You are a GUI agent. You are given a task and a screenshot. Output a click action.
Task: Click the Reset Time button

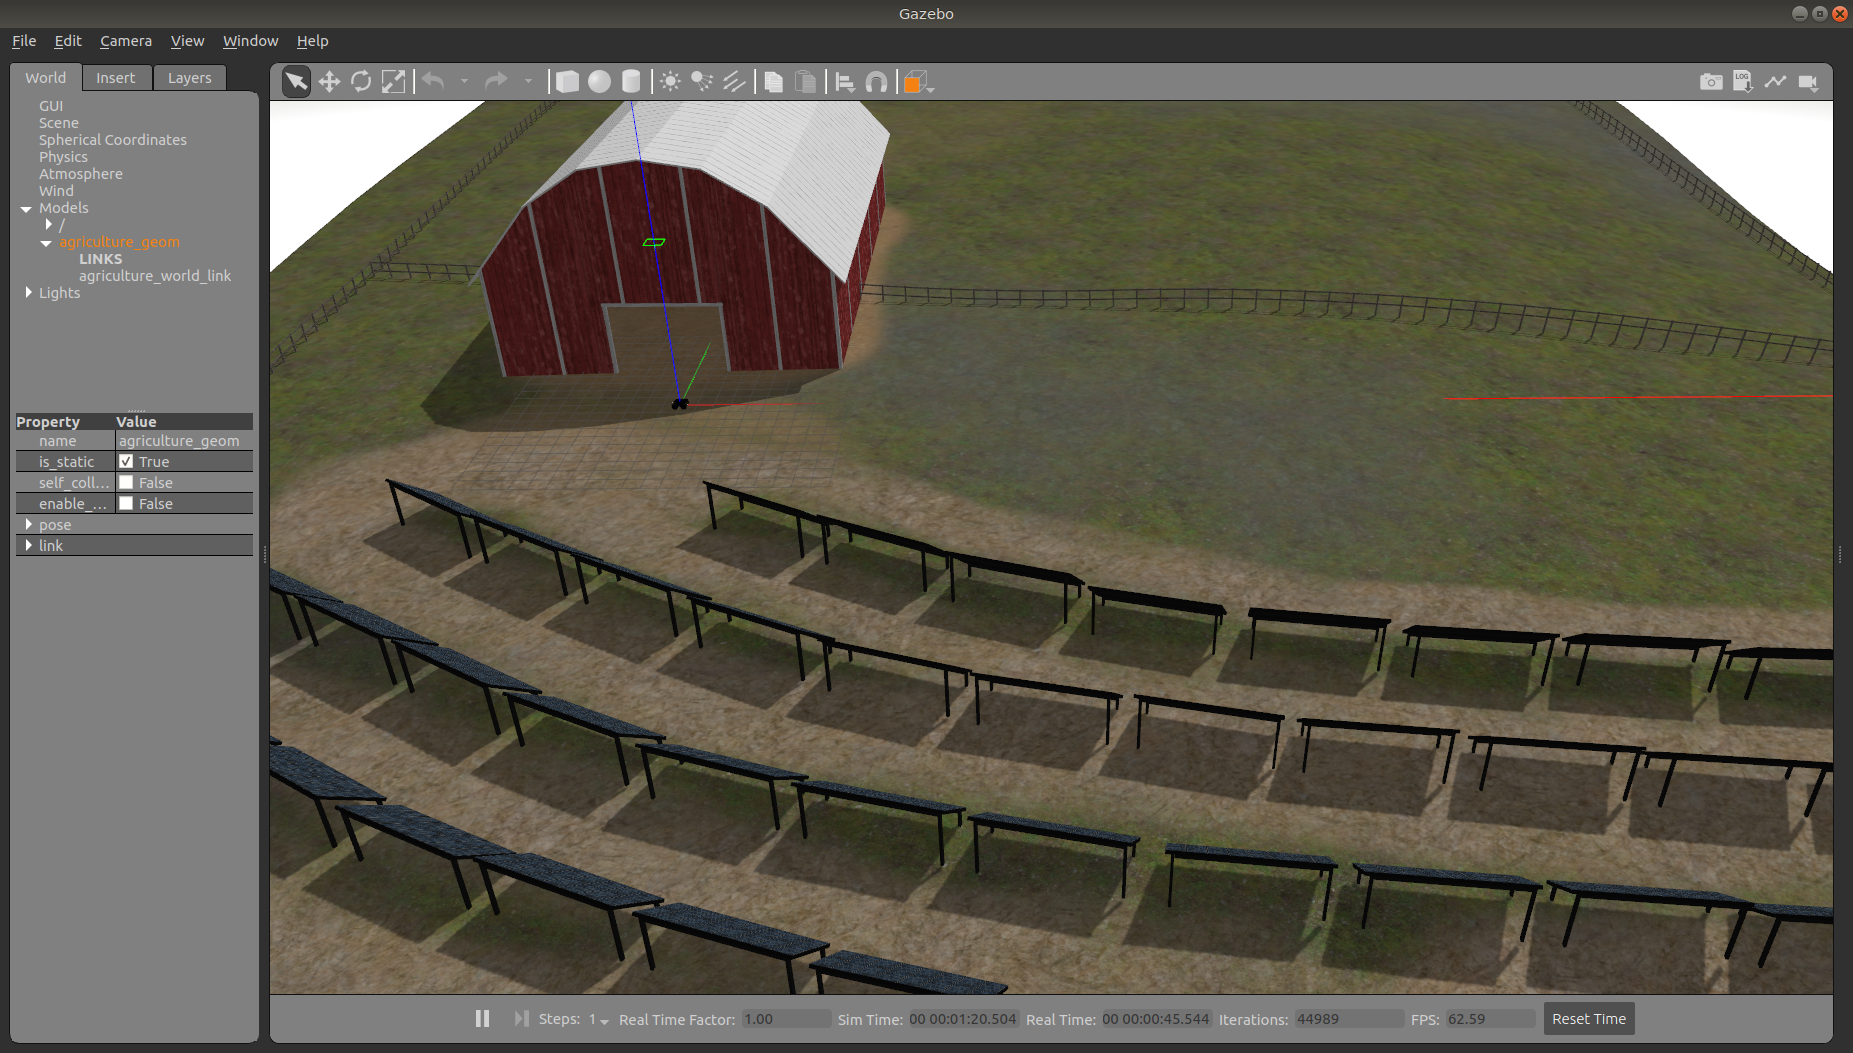[x=1588, y=1019]
